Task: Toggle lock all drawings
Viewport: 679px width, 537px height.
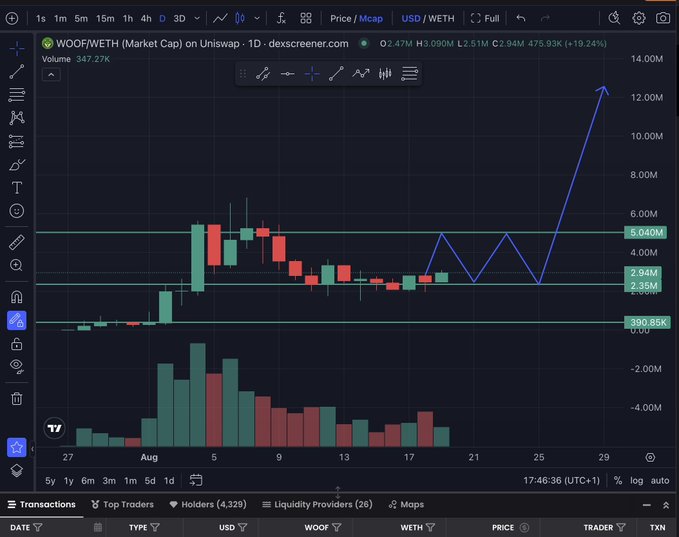Action: coord(16,344)
